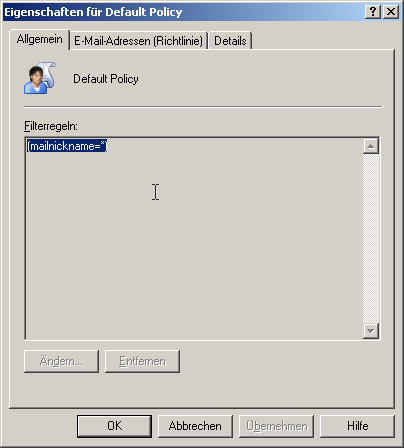This screenshot has height=448, width=404.
Task: Click the question mark help icon
Action: coord(373,12)
